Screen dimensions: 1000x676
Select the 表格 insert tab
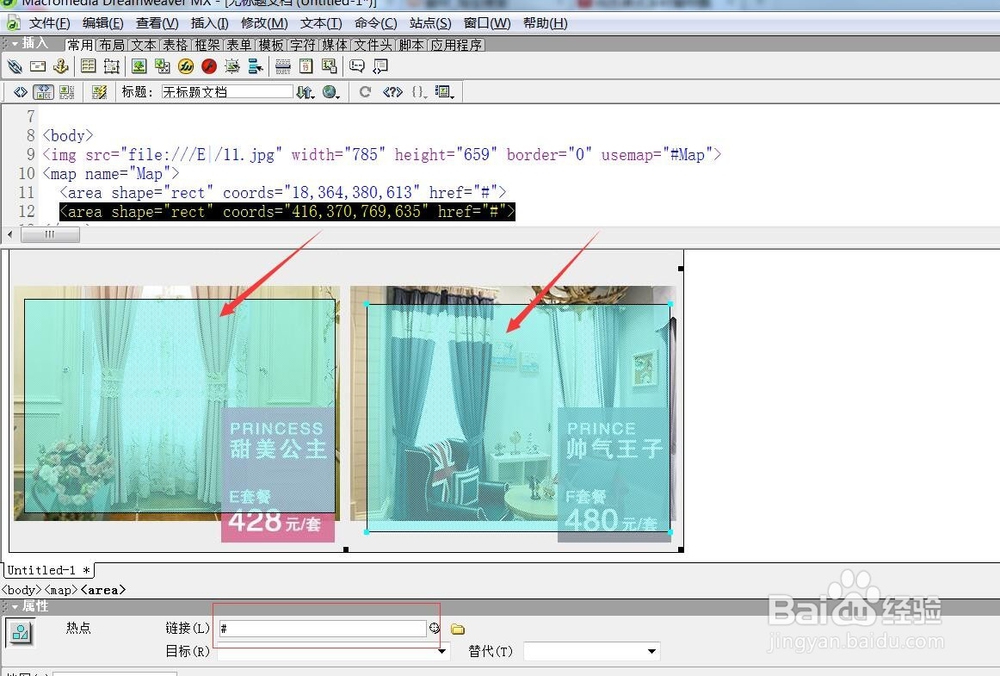[175, 45]
